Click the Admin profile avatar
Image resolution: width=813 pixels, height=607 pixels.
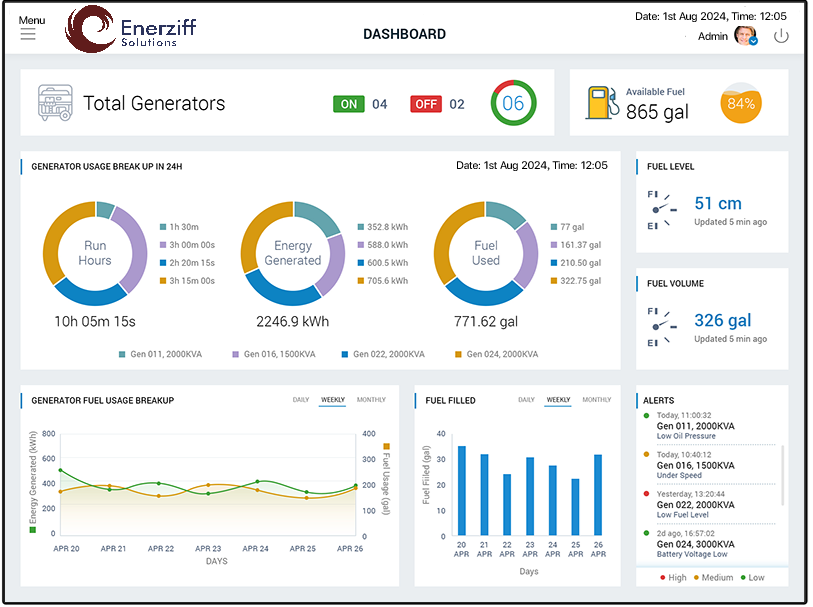tap(745, 36)
